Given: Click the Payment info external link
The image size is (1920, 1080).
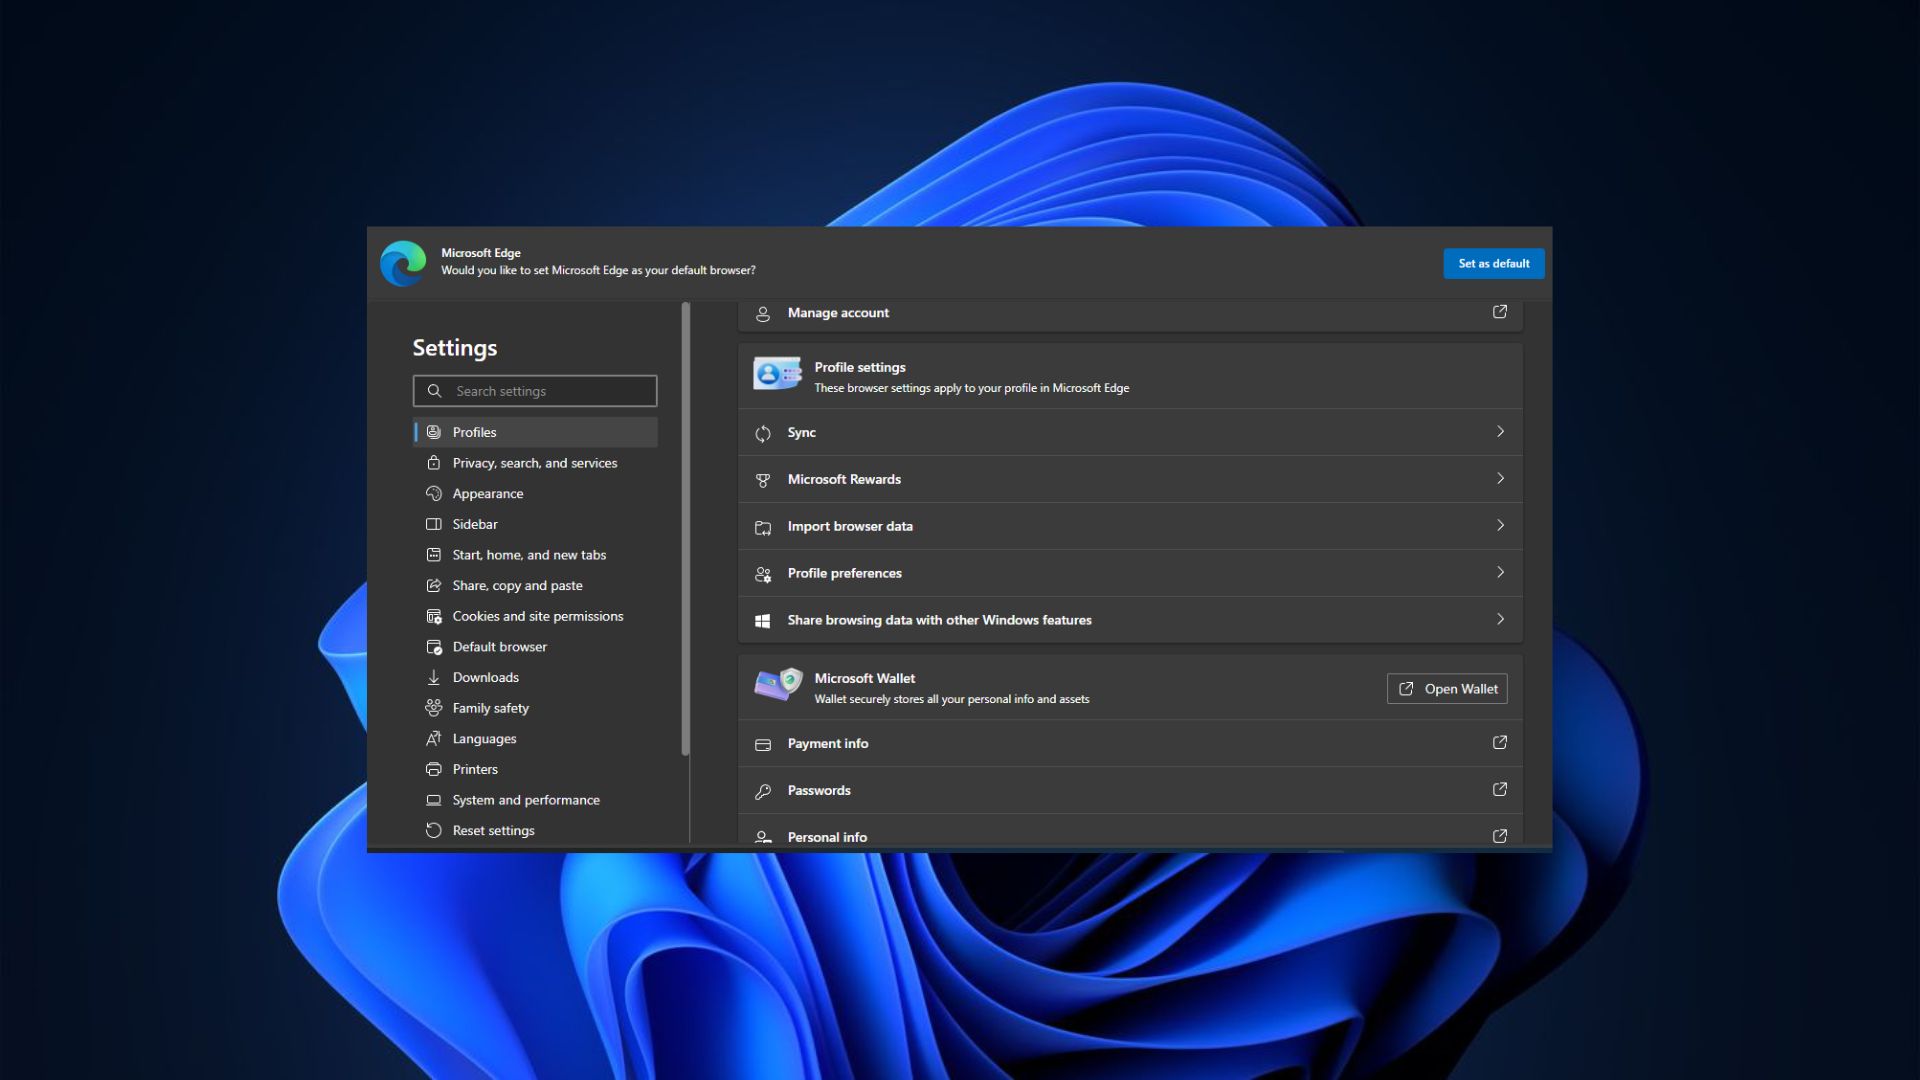Looking at the screenshot, I should [1498, 742].
